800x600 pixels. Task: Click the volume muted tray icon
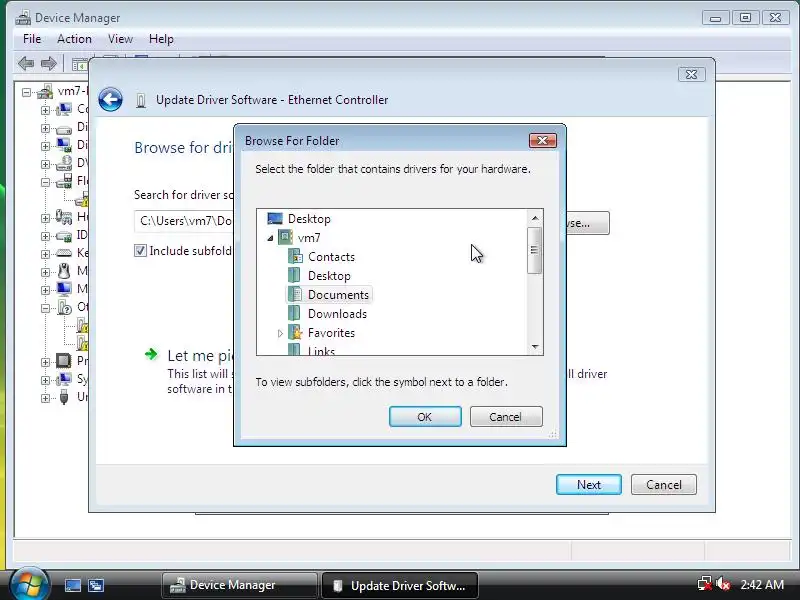[723, 584]
